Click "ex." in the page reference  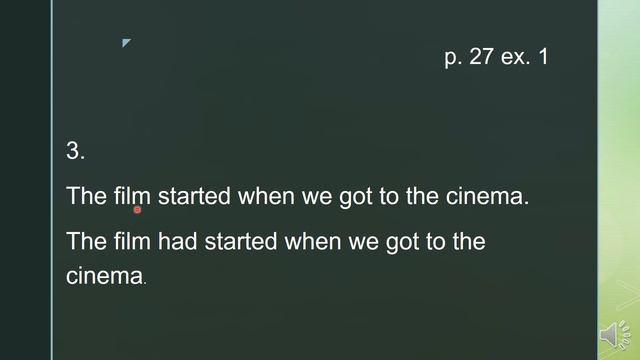pos(516,57)
